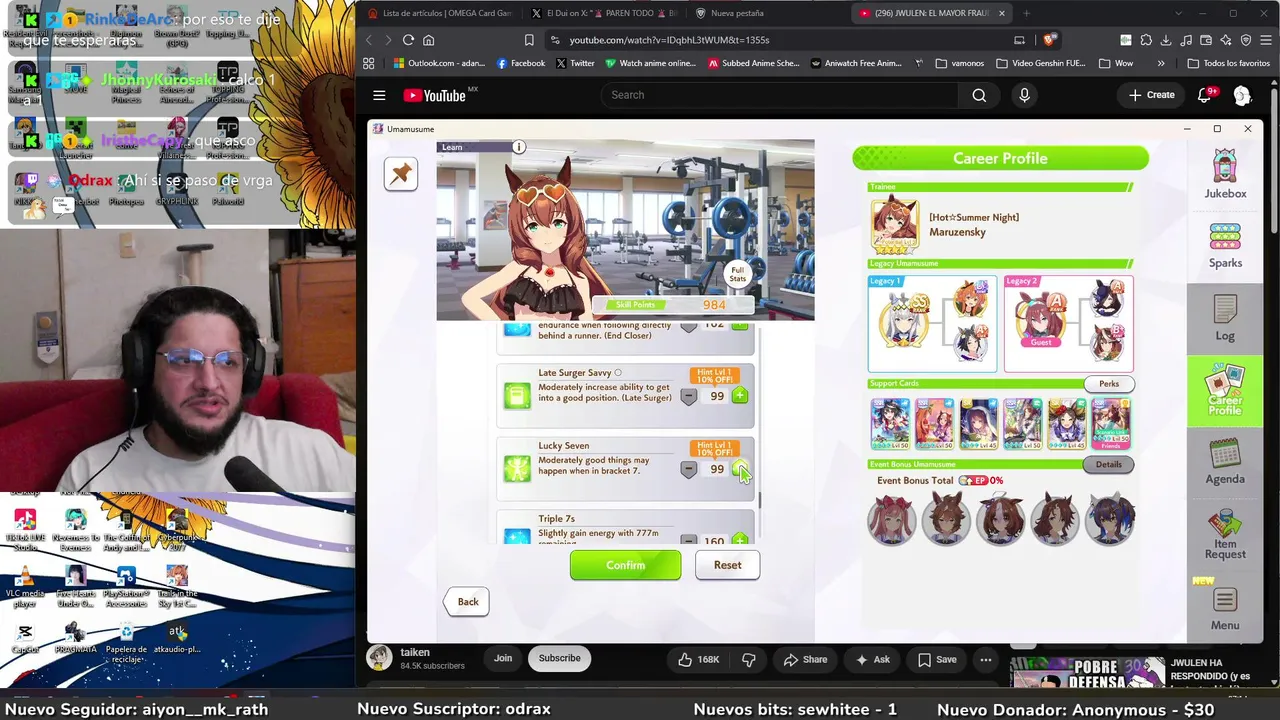Image resolution: width=1280 pixels, height=720 pixels.
Task: Click the skill list scrollbar
Action: pos(758,500)
